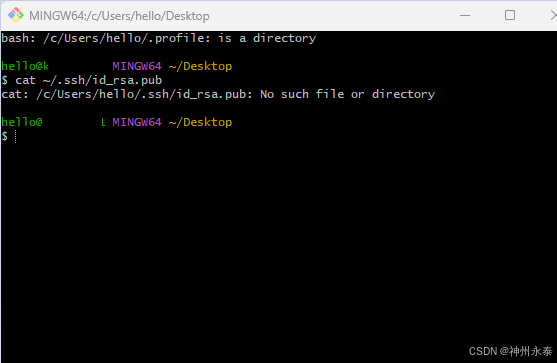Screen dimensions: 557x363
Task: Click the MINGW64:/c/Users/hello/Desktop window title
Action: (x=119, y=16)
